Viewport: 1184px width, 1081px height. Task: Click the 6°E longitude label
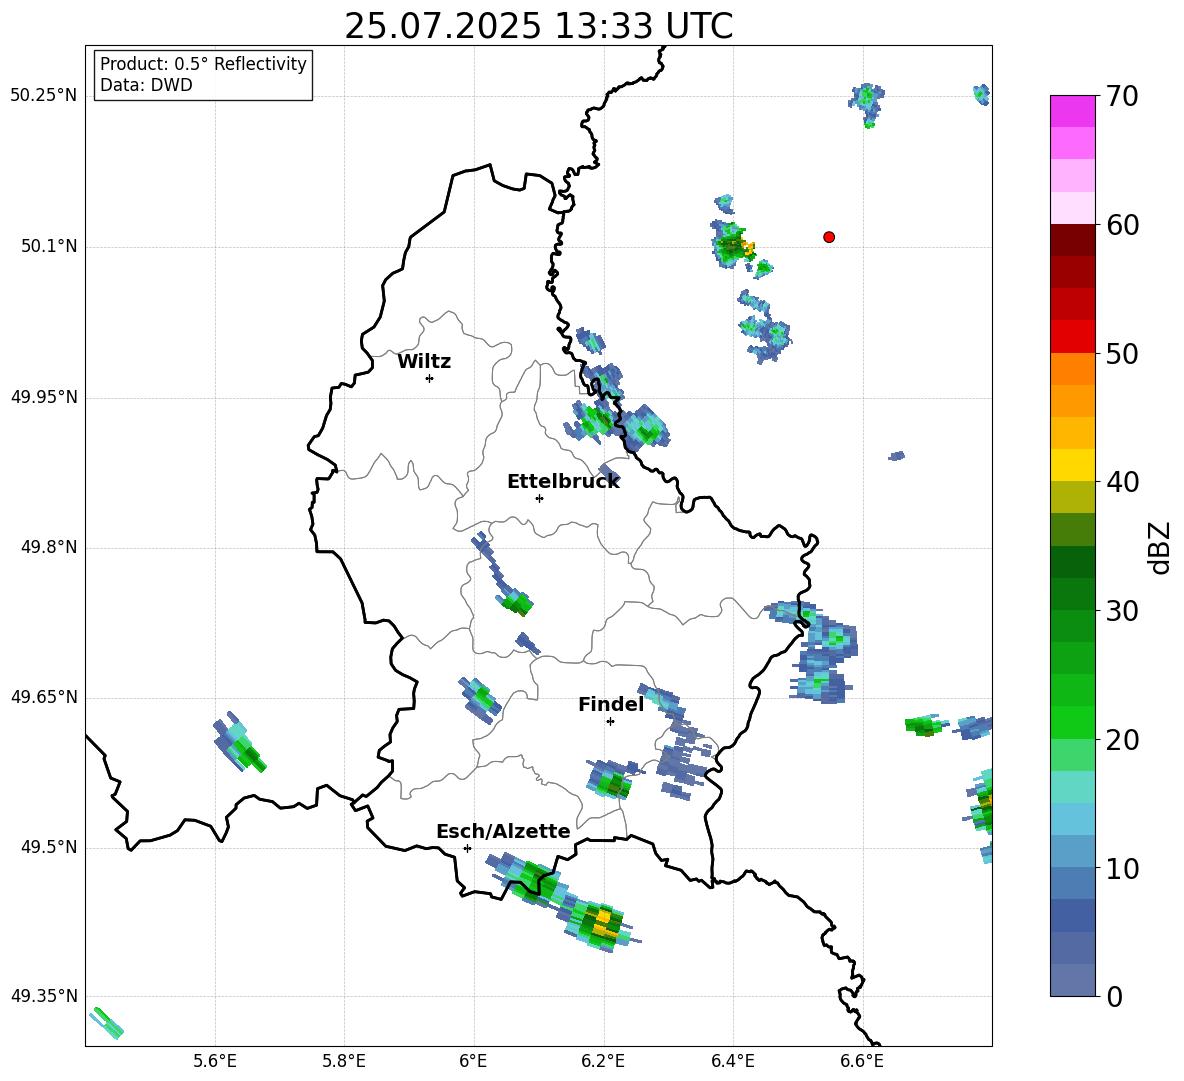coord(473,1061)
